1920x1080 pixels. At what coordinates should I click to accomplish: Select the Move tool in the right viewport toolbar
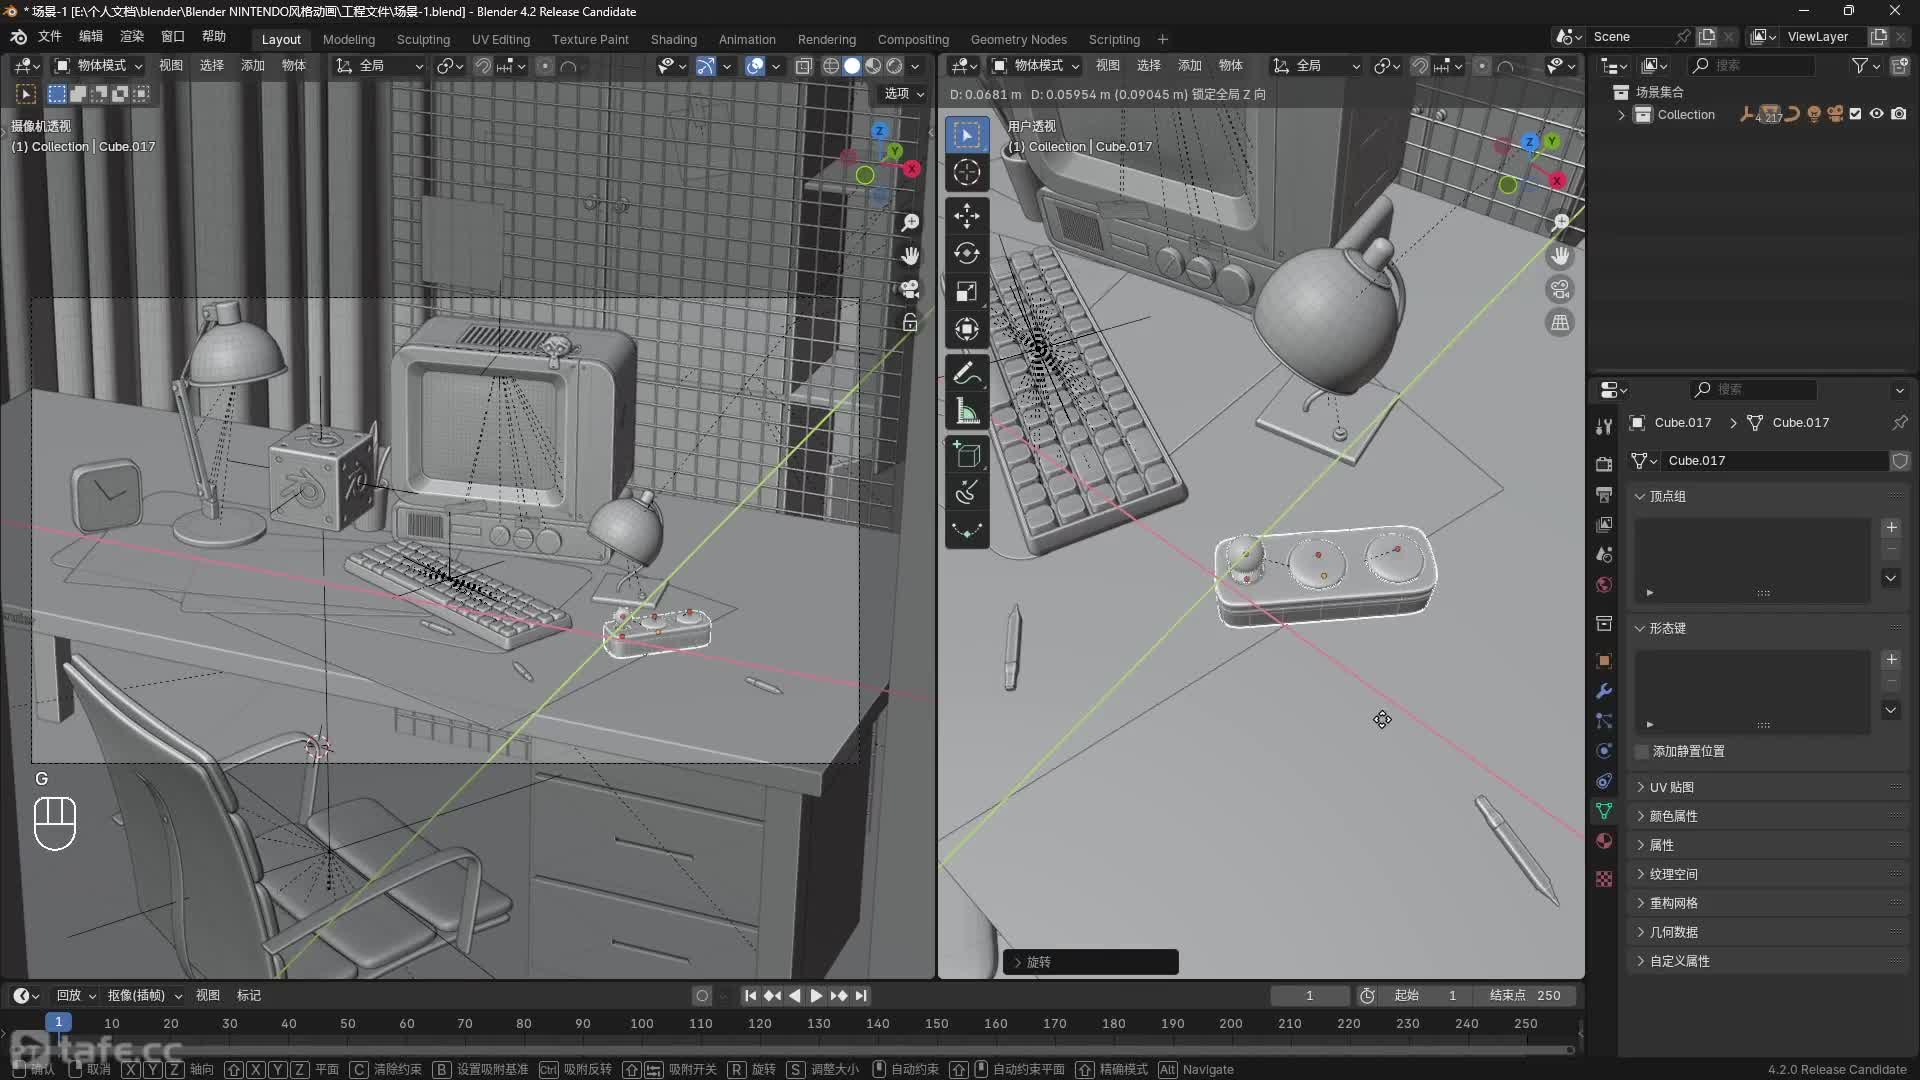[966, 215]
